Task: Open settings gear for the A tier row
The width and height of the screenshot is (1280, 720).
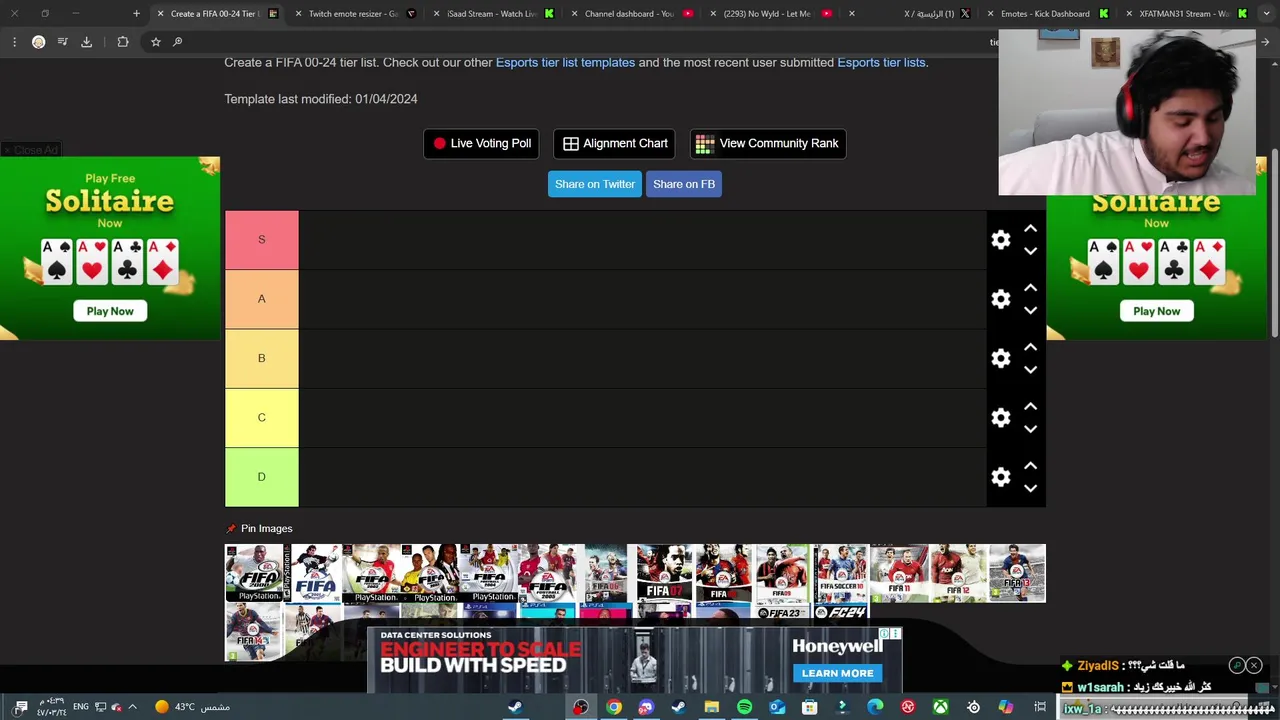Action: [x=1001, y=299]
